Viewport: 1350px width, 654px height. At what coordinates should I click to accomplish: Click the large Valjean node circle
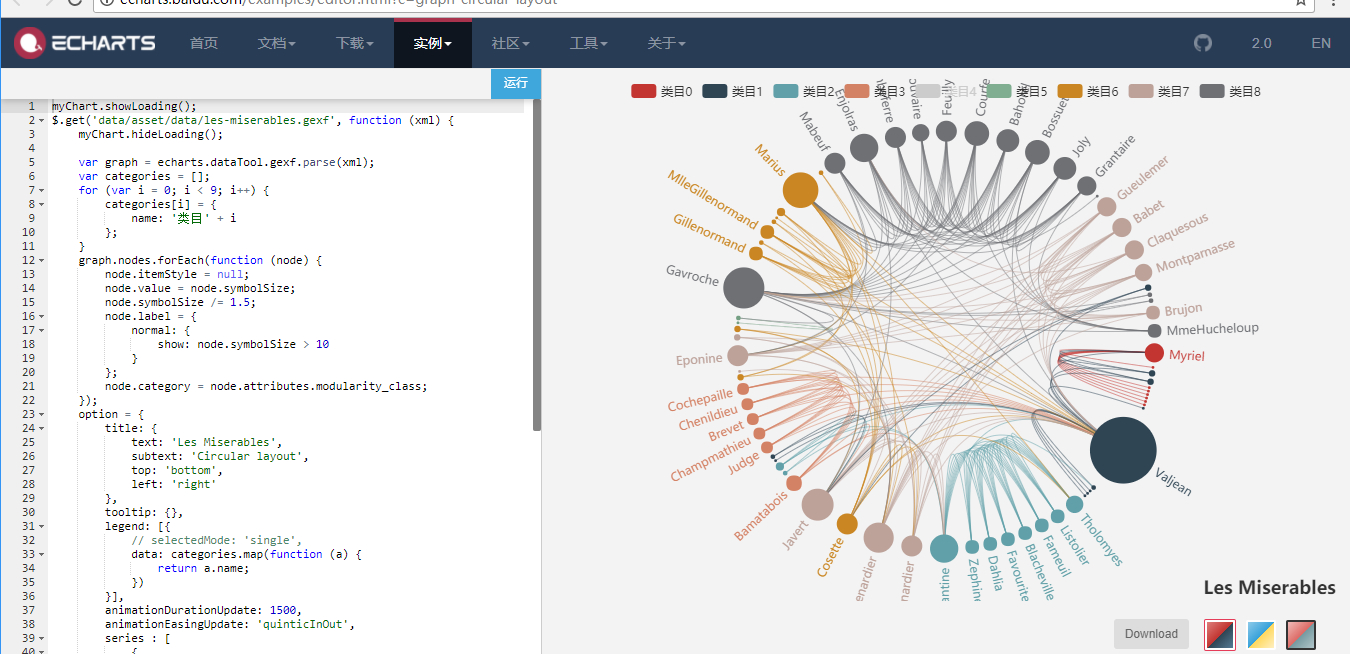tap(1123, 451)
